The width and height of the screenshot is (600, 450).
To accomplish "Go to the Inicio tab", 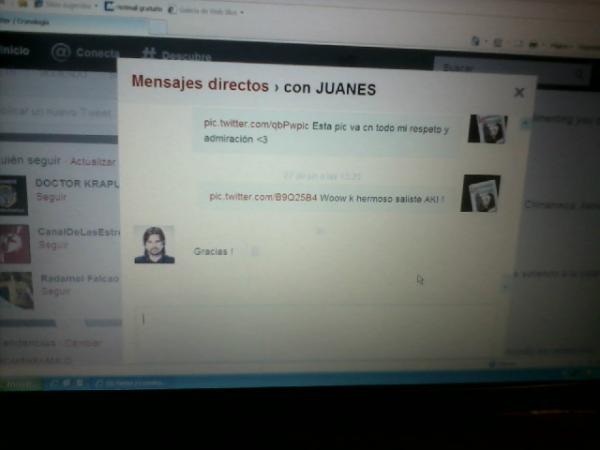I will [x=15, y=50].
